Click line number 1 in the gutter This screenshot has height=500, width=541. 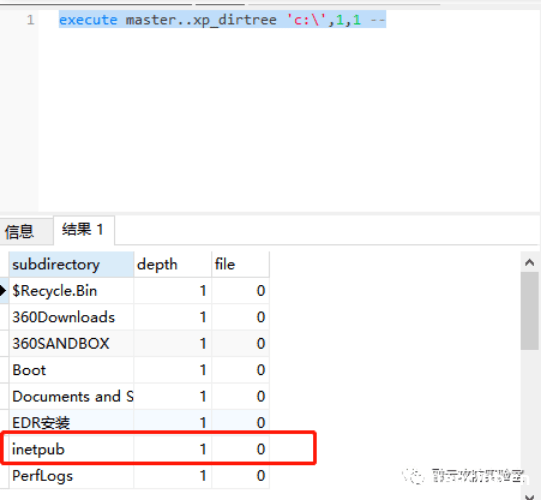tap(30, 20)
